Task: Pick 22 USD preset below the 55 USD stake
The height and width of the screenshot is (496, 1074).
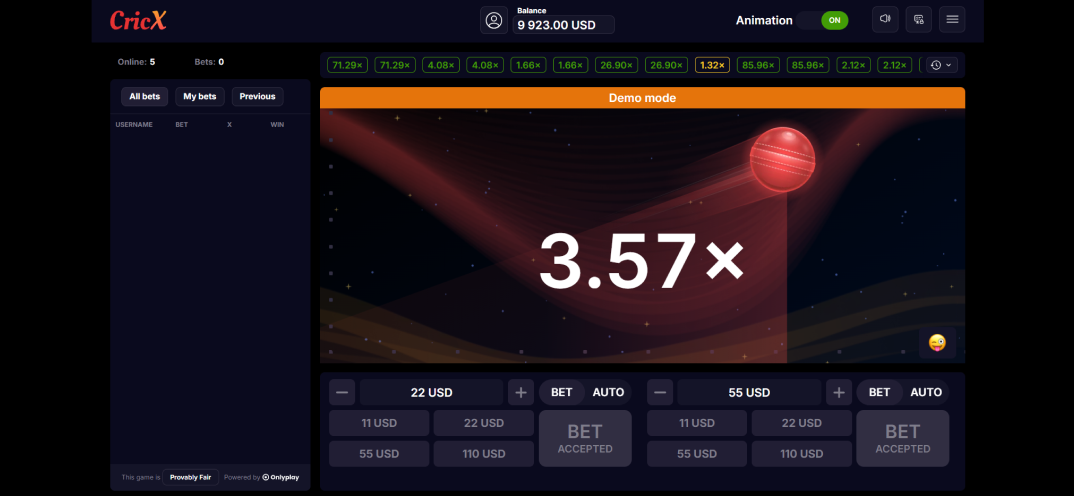Action: point(801,423)
